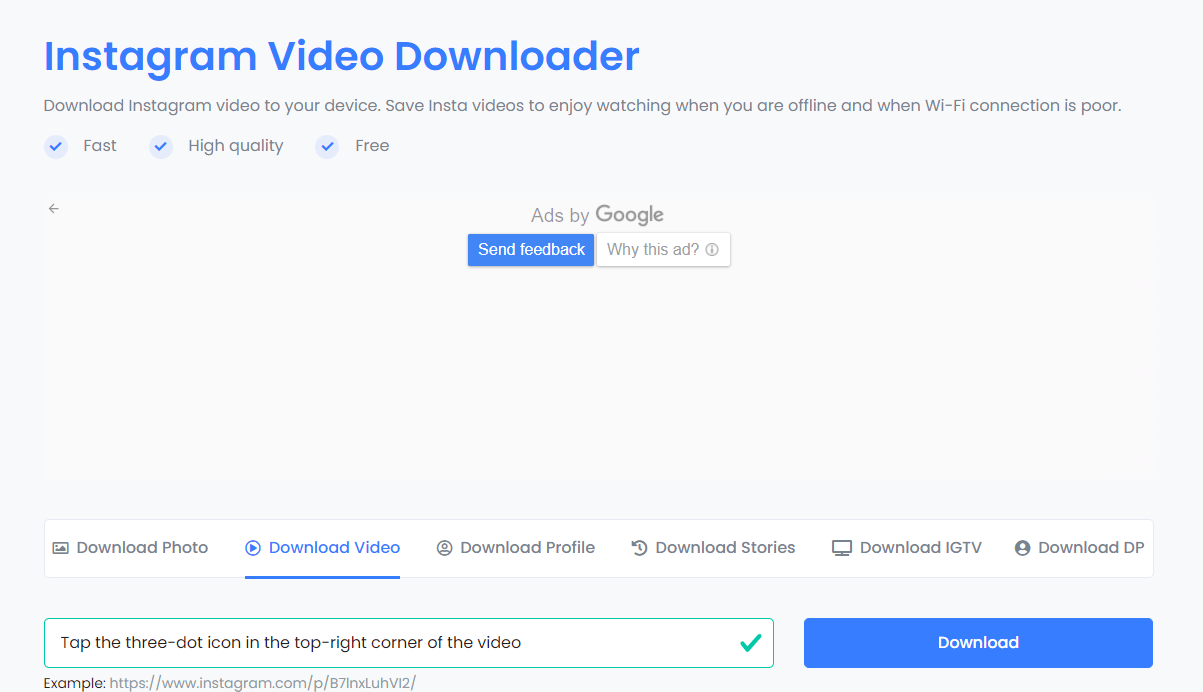Click the checkmark icon next to Fast
The image size is (1203, 692).
(56, 146)
